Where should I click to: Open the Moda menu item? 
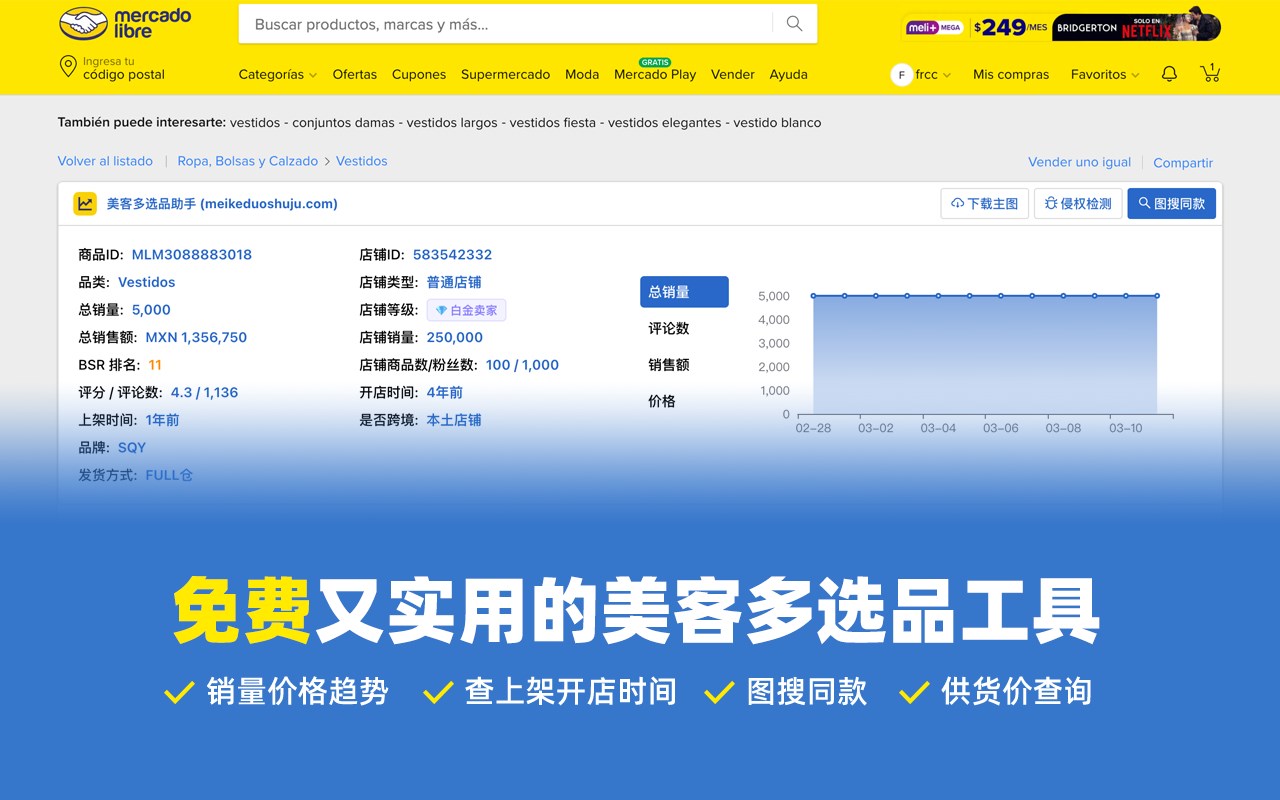click(x=582, y=74)
